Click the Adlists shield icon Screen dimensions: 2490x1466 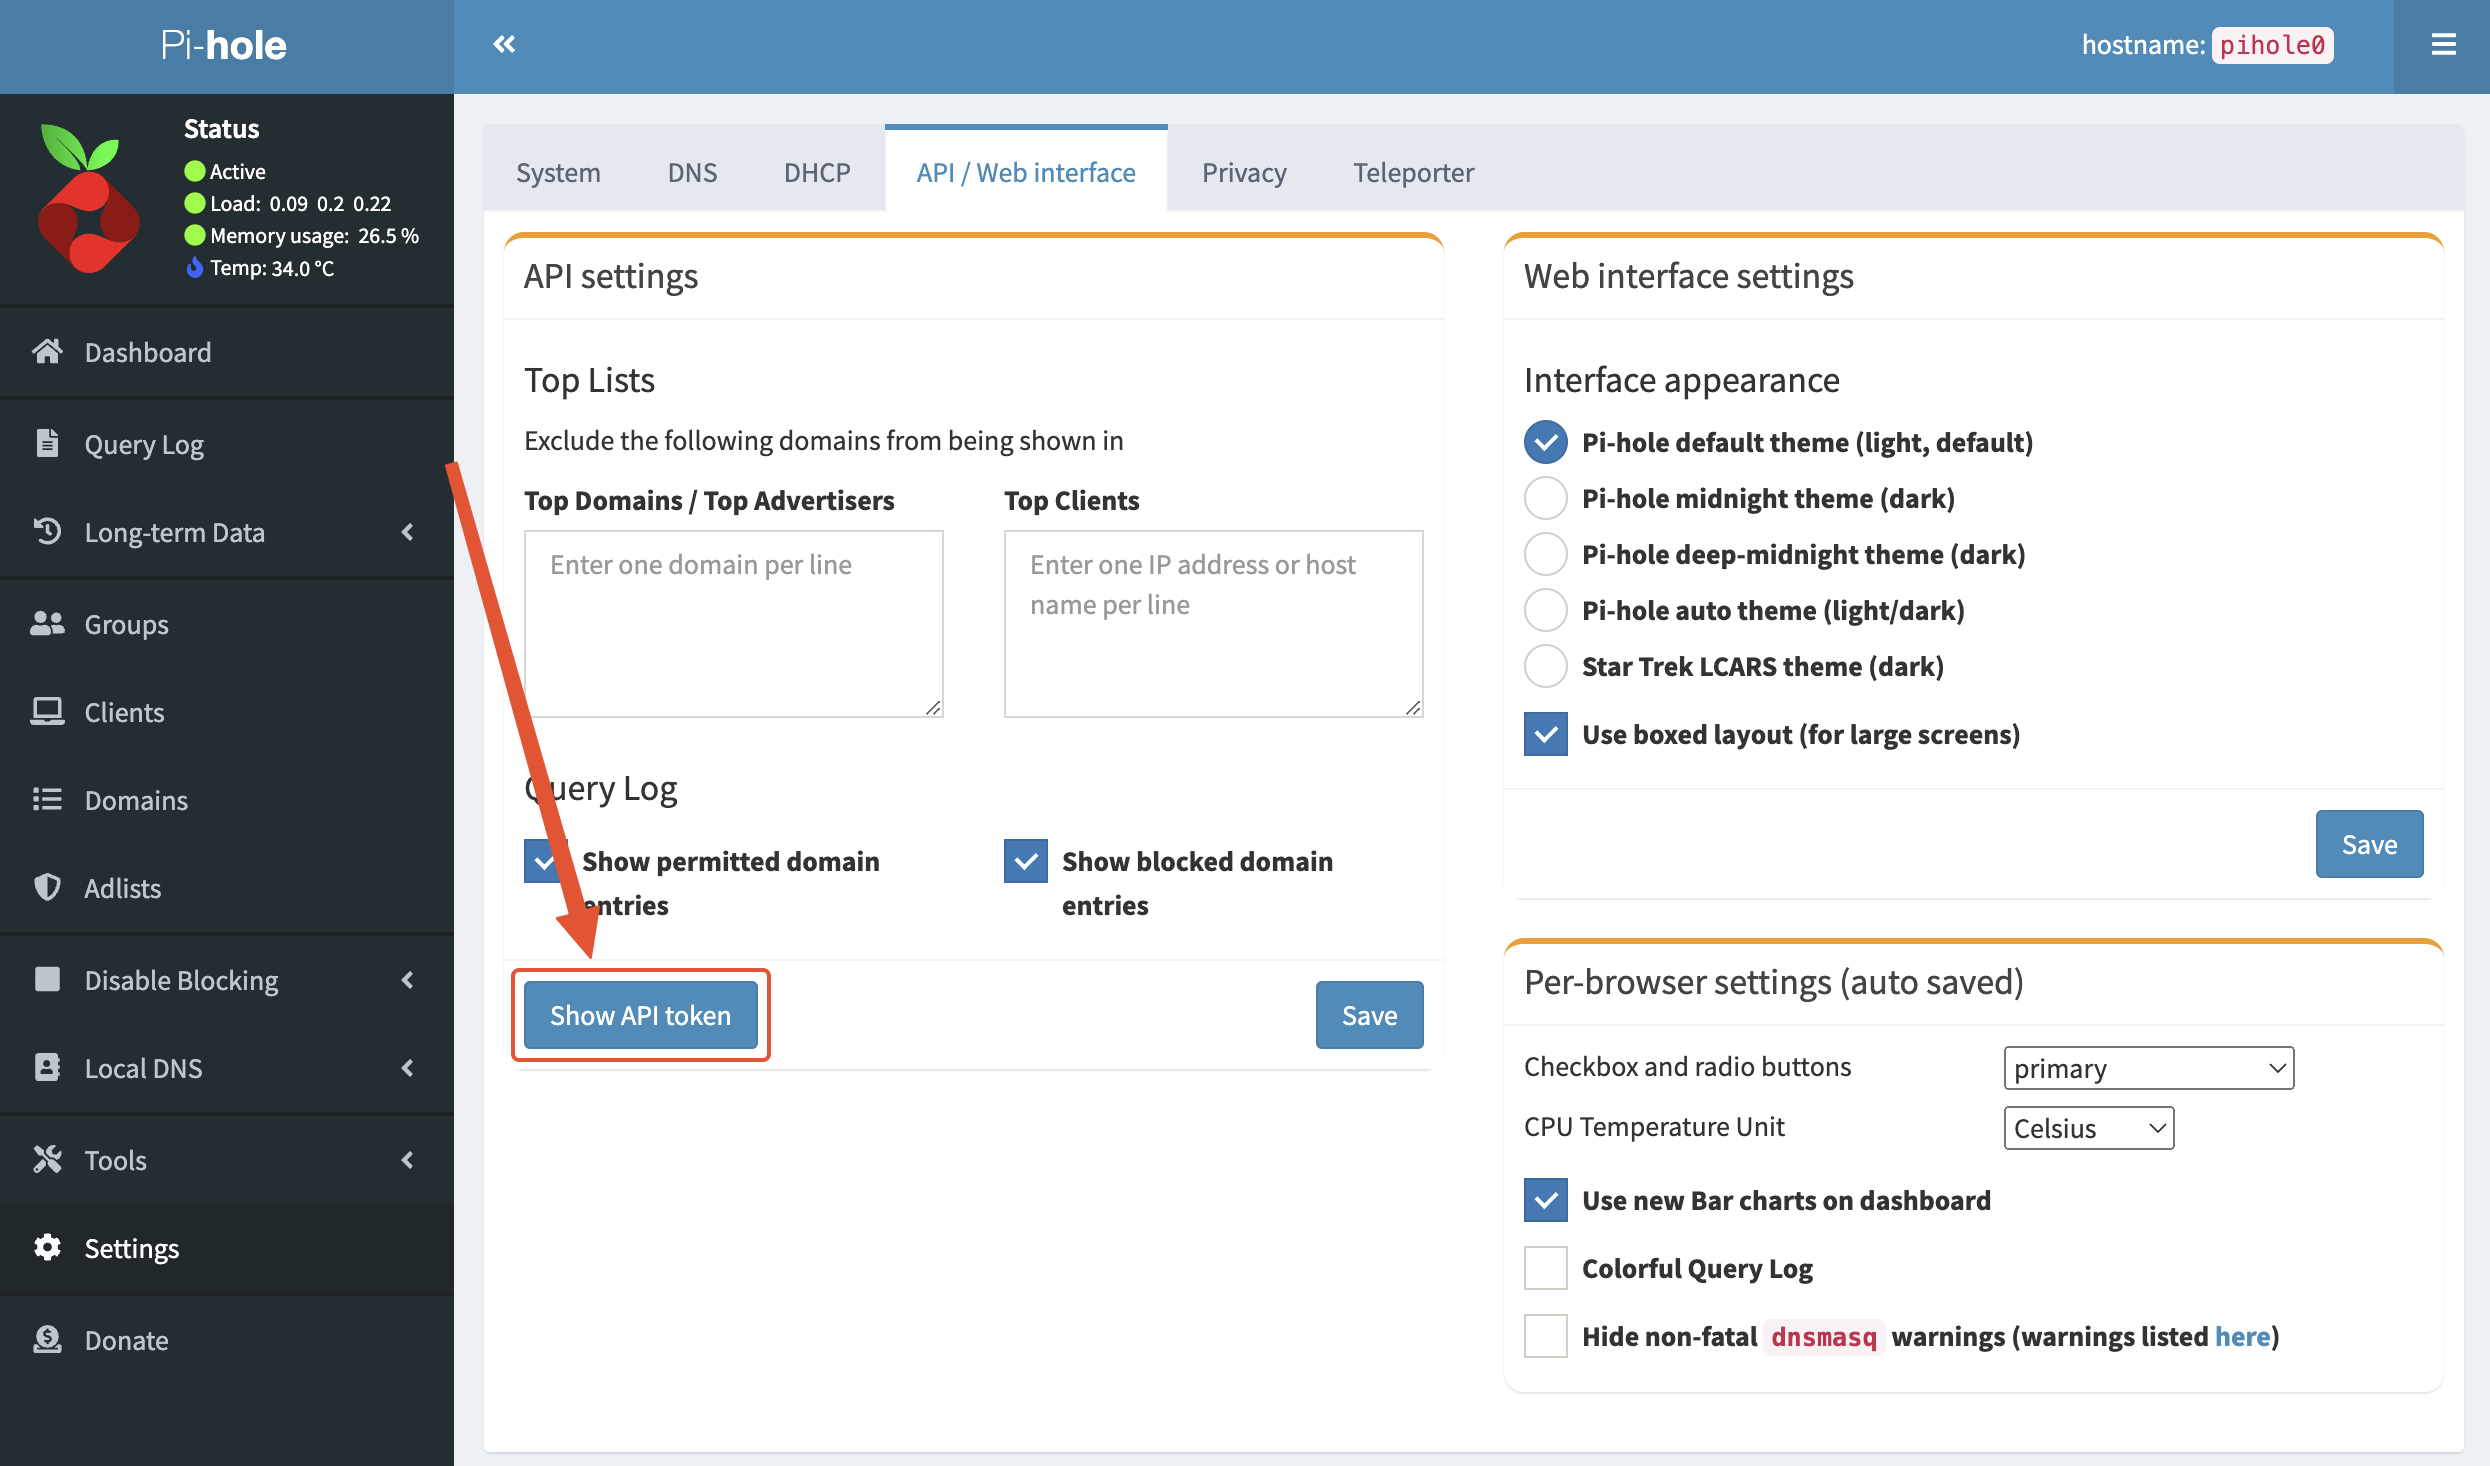point(47,888)
